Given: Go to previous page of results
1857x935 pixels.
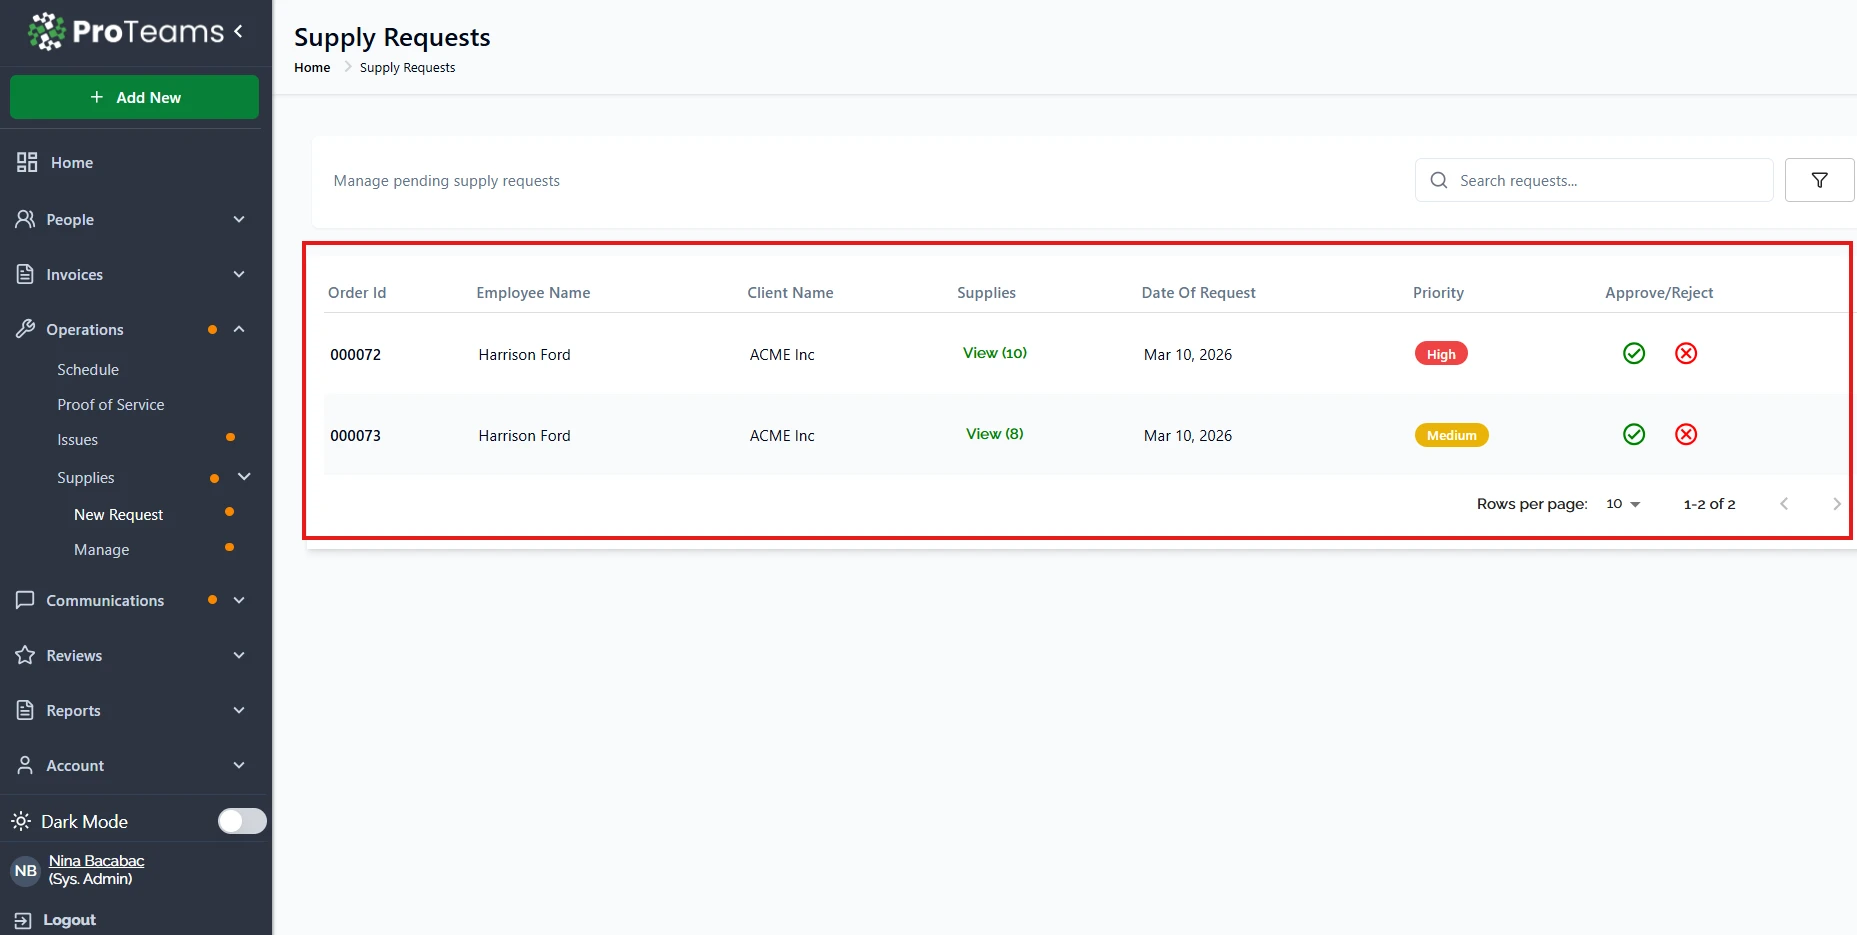Looking at the screenshot, I should coord(1783,504).
